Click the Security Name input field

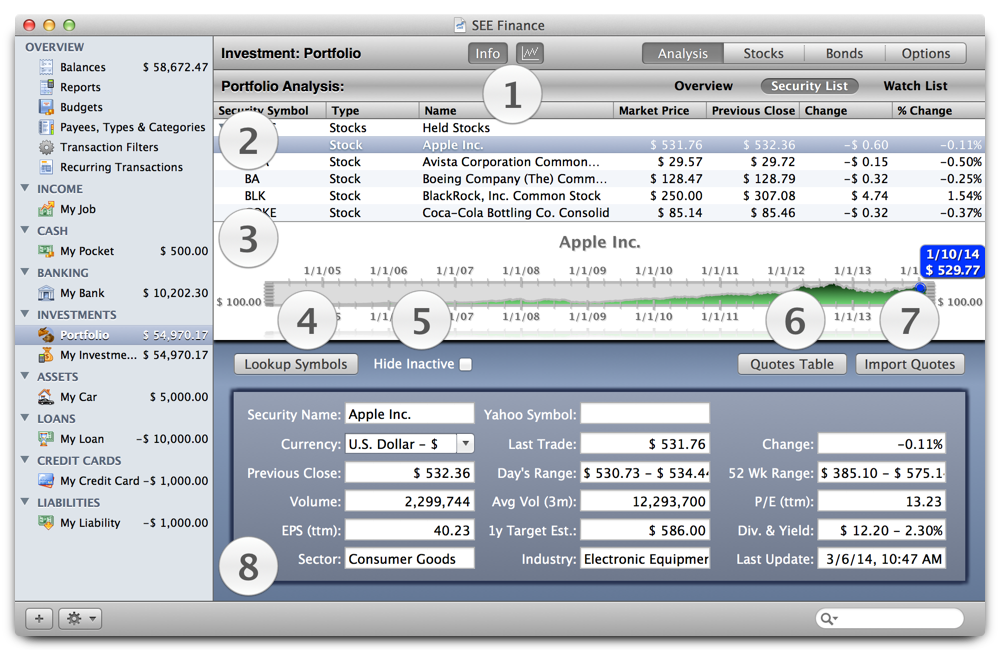[x=409, y=414]
